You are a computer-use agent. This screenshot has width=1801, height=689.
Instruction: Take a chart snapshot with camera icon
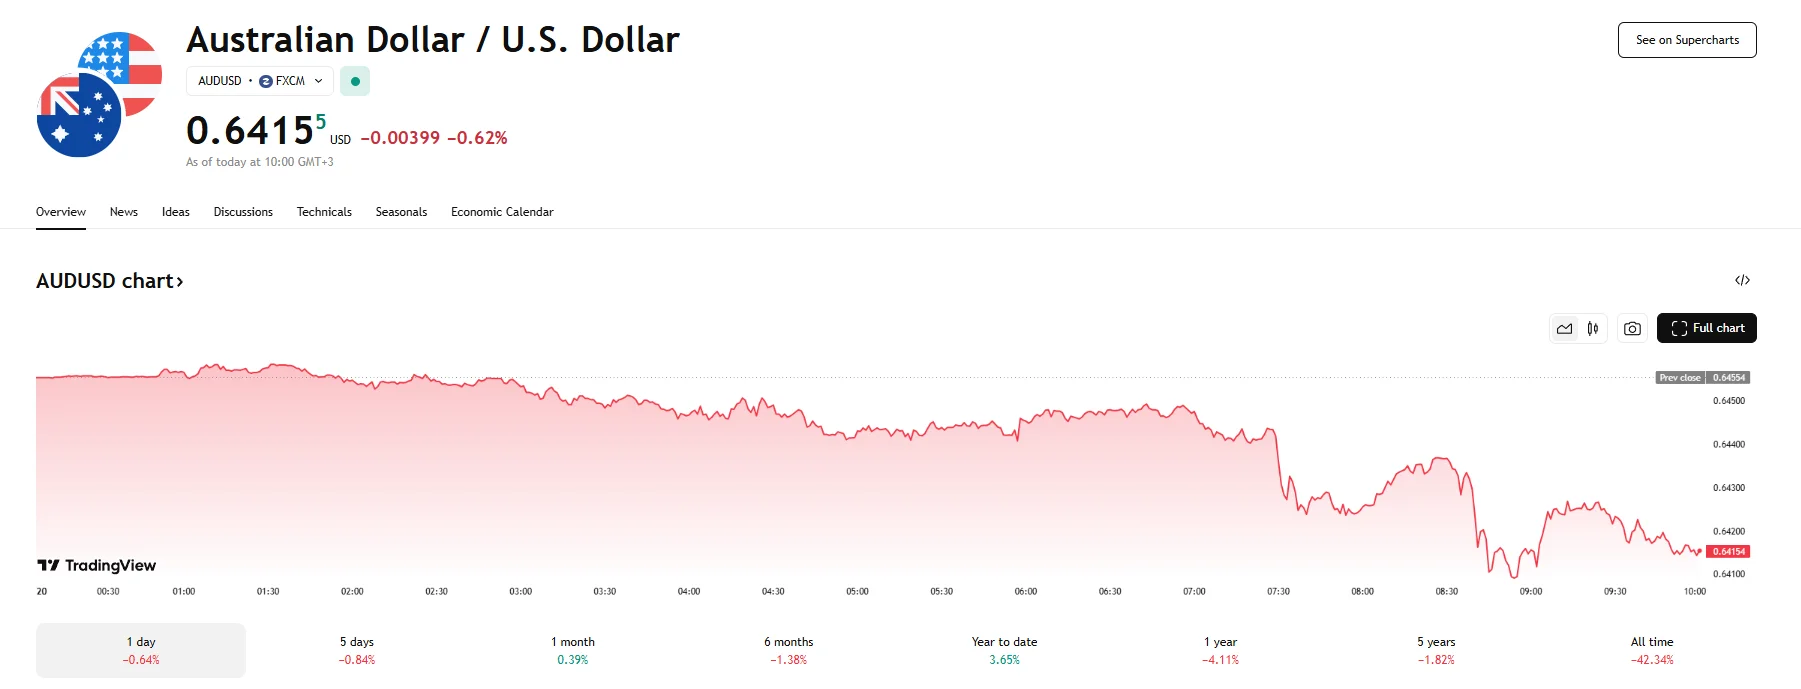point(1632,328)
